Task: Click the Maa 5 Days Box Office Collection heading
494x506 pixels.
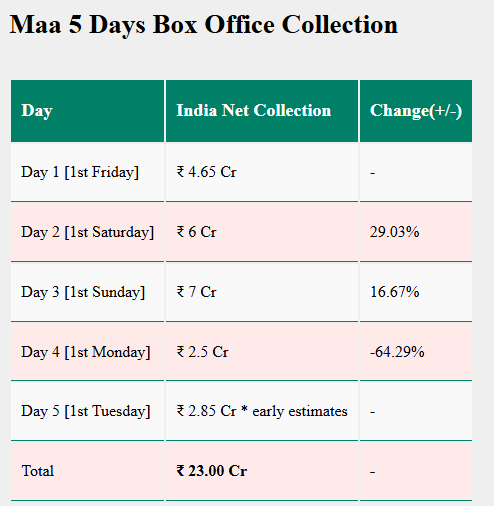Action: [204, 25]
